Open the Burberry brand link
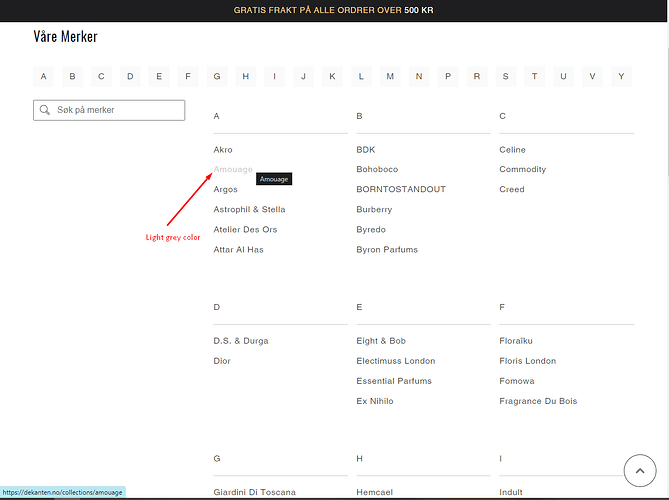 point(374,209)
